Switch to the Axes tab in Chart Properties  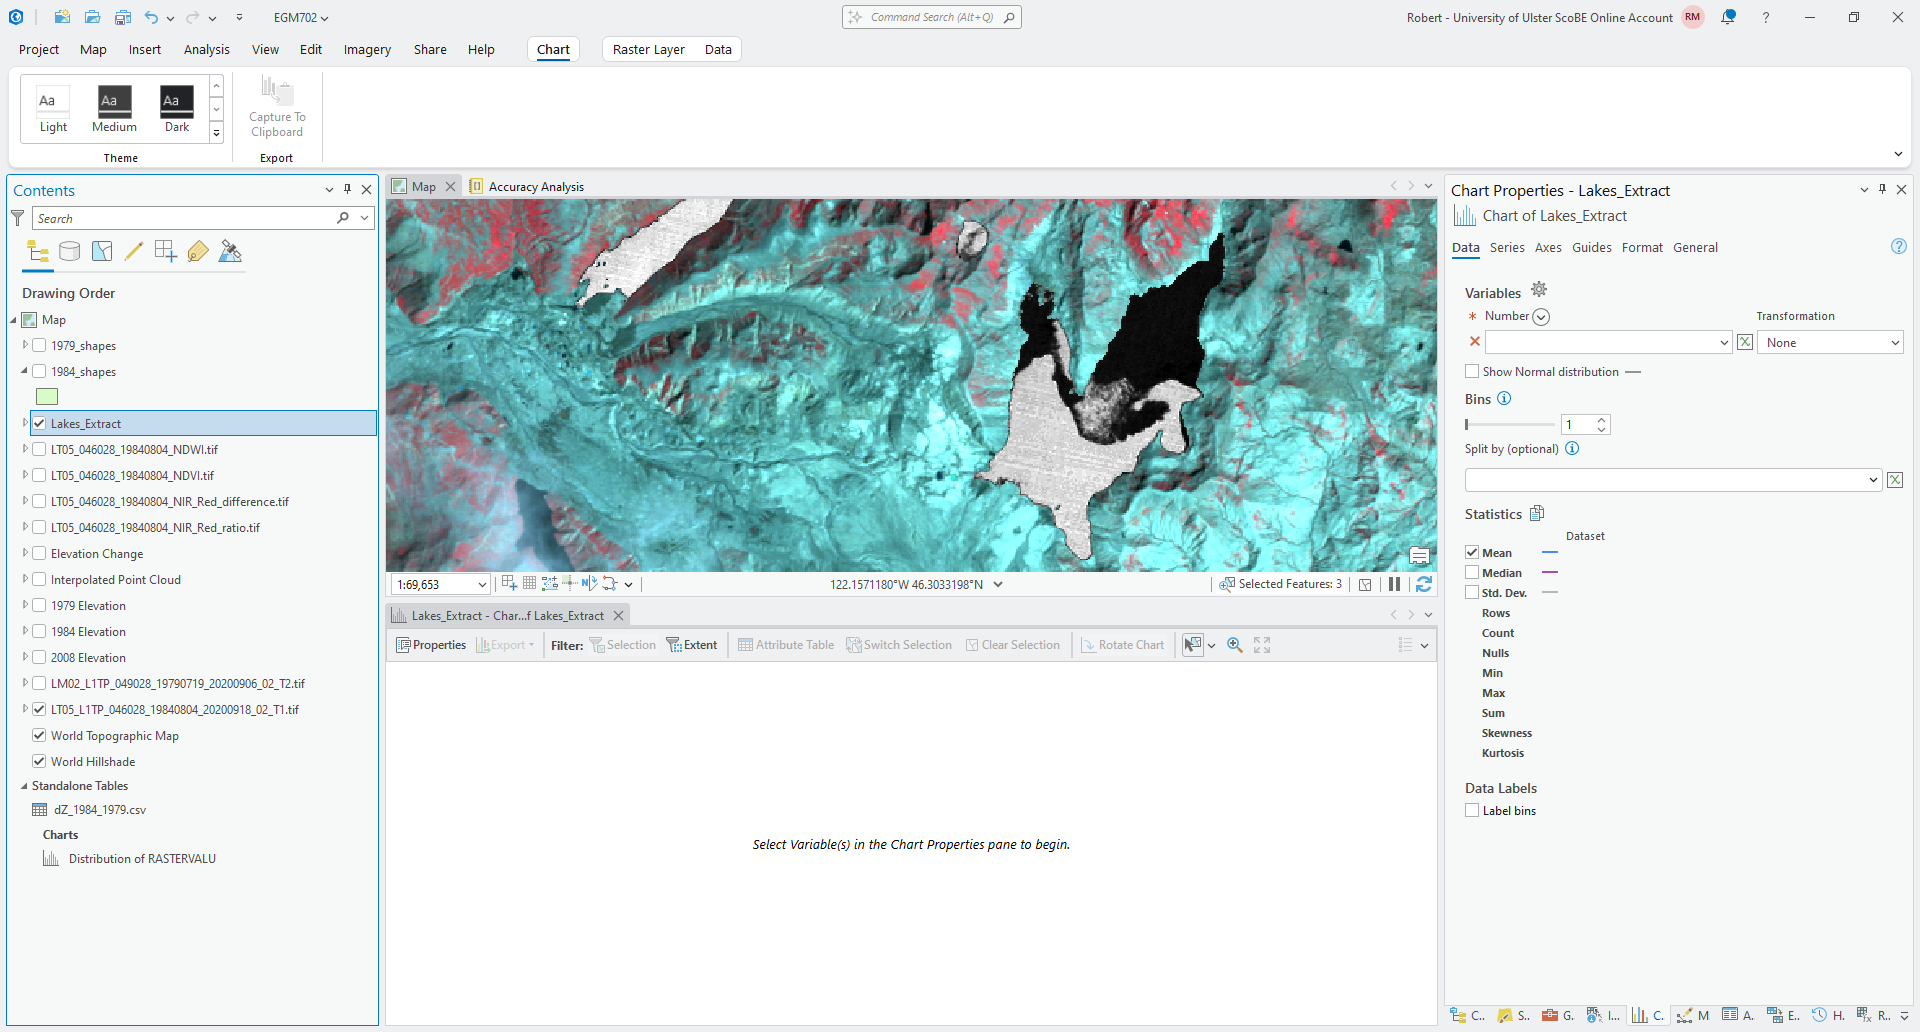tap(1547, 248)
